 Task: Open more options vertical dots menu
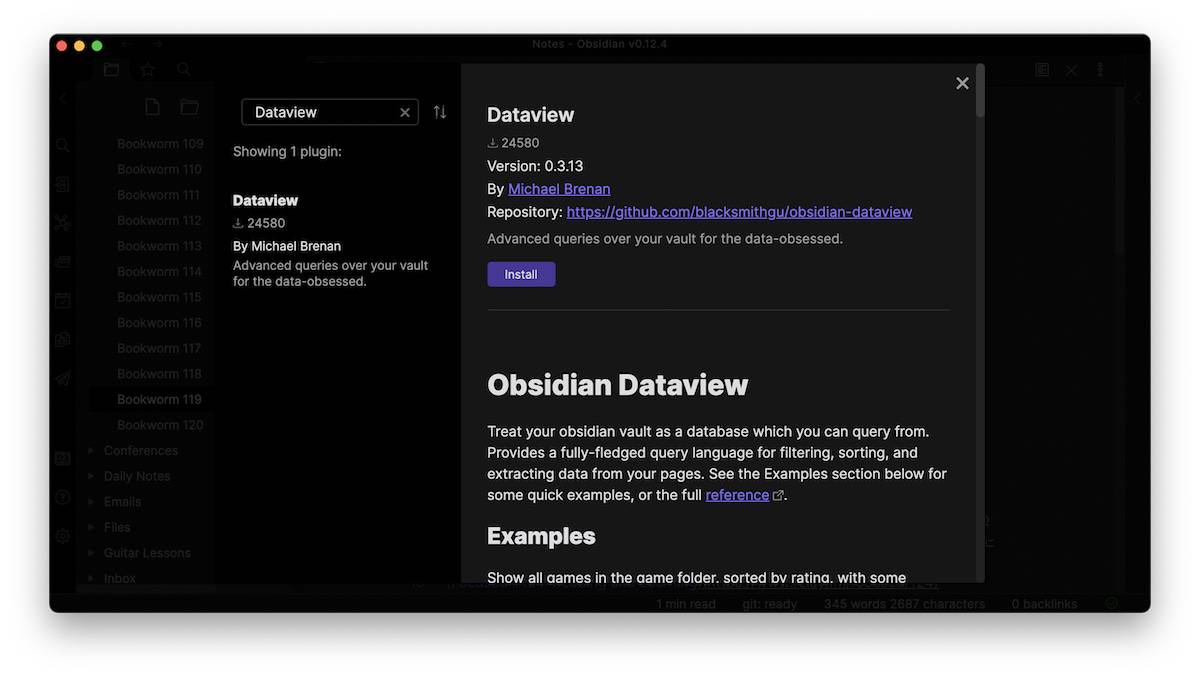tap(1100, 70)
